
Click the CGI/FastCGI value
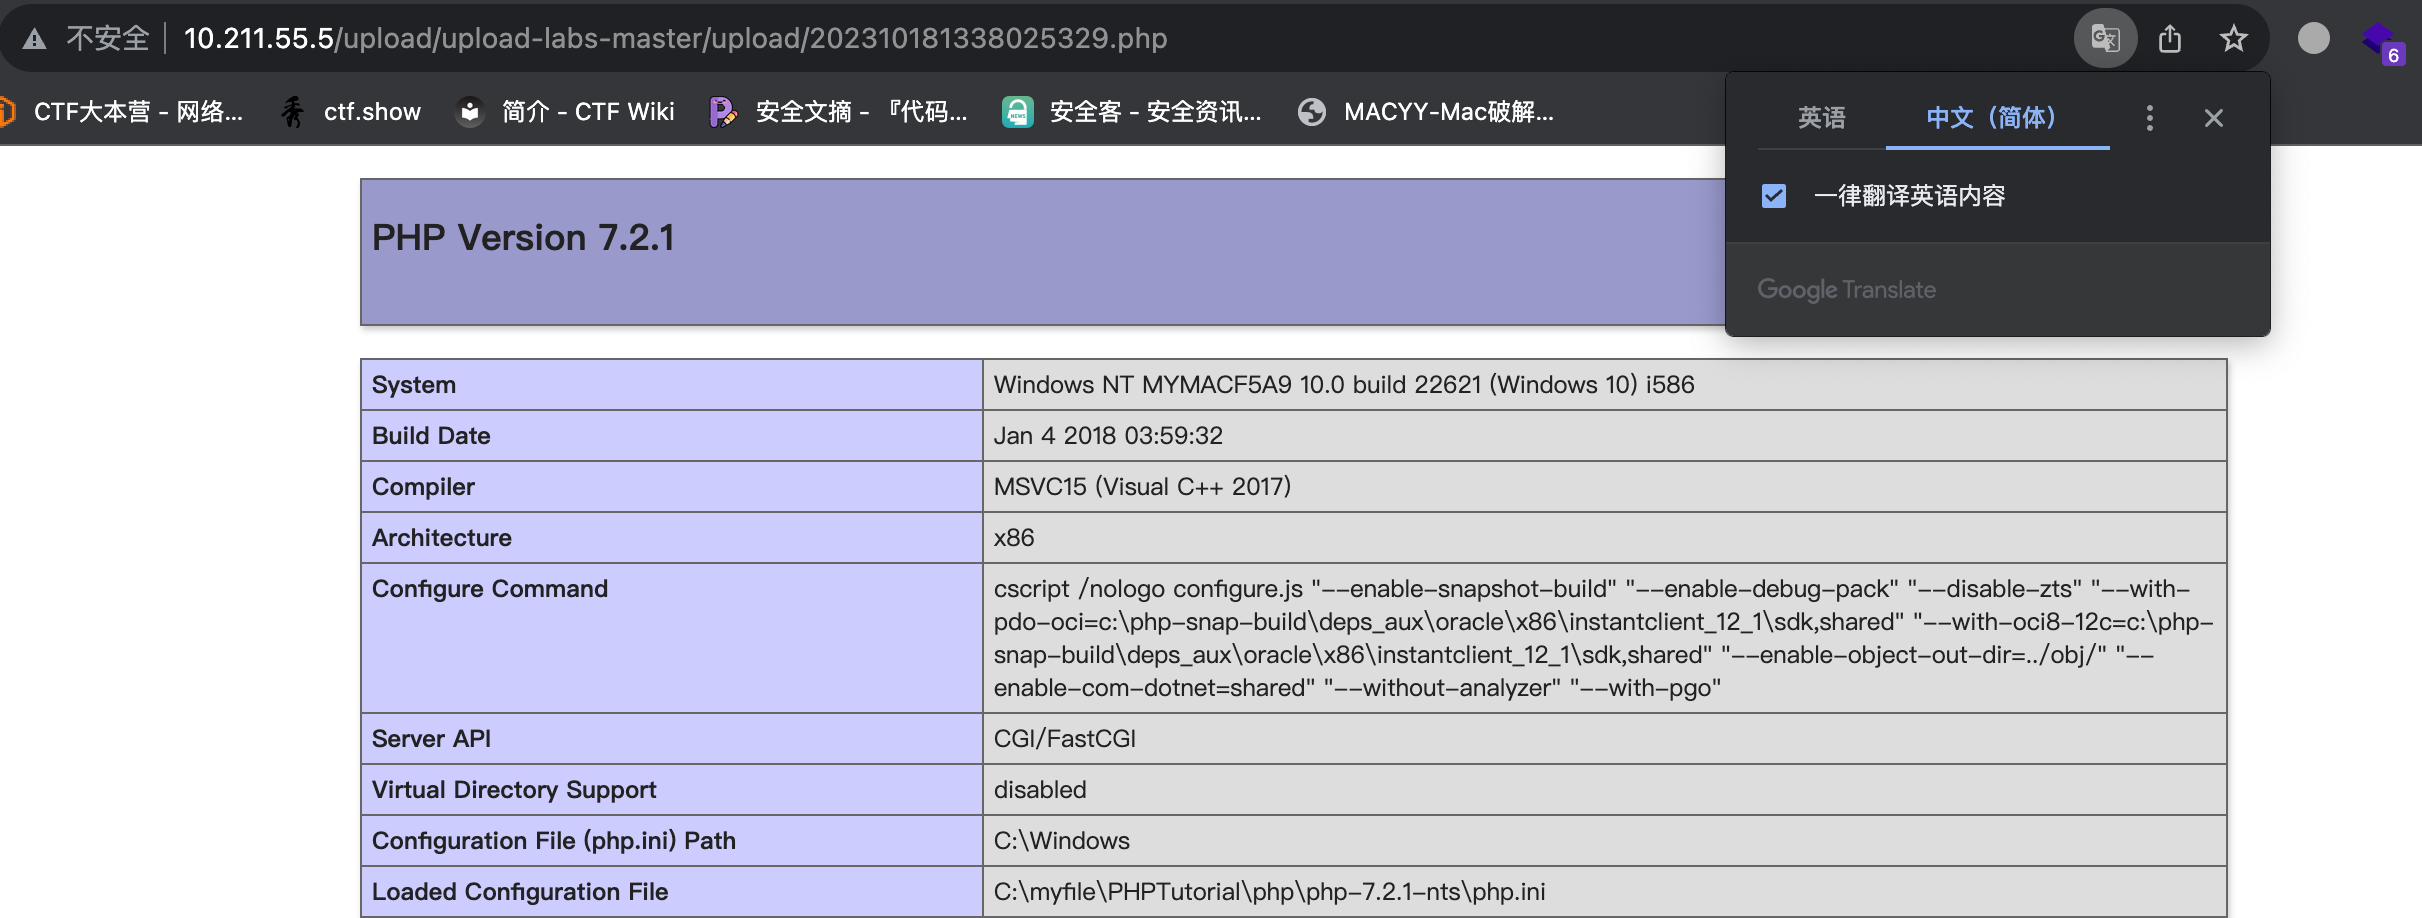pyautogui.click(x=1065, y=739)
